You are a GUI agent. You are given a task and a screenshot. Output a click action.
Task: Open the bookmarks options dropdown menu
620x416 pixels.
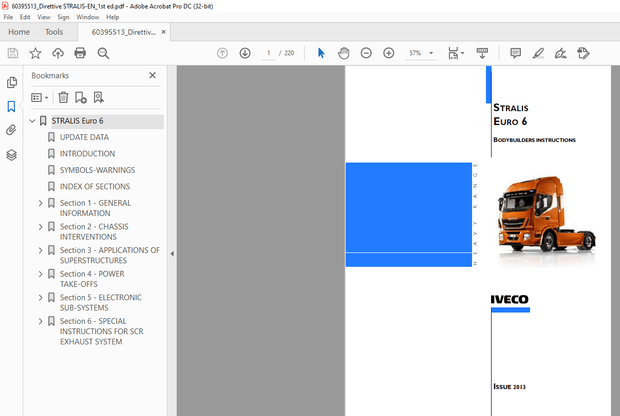click(x=40, y=97)
